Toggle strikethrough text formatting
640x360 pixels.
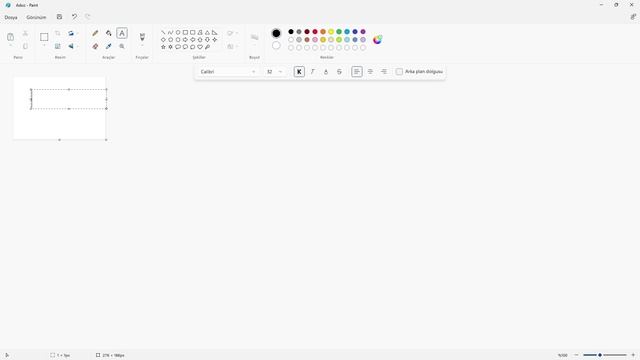pyautogui.click(x=339, y=72)
